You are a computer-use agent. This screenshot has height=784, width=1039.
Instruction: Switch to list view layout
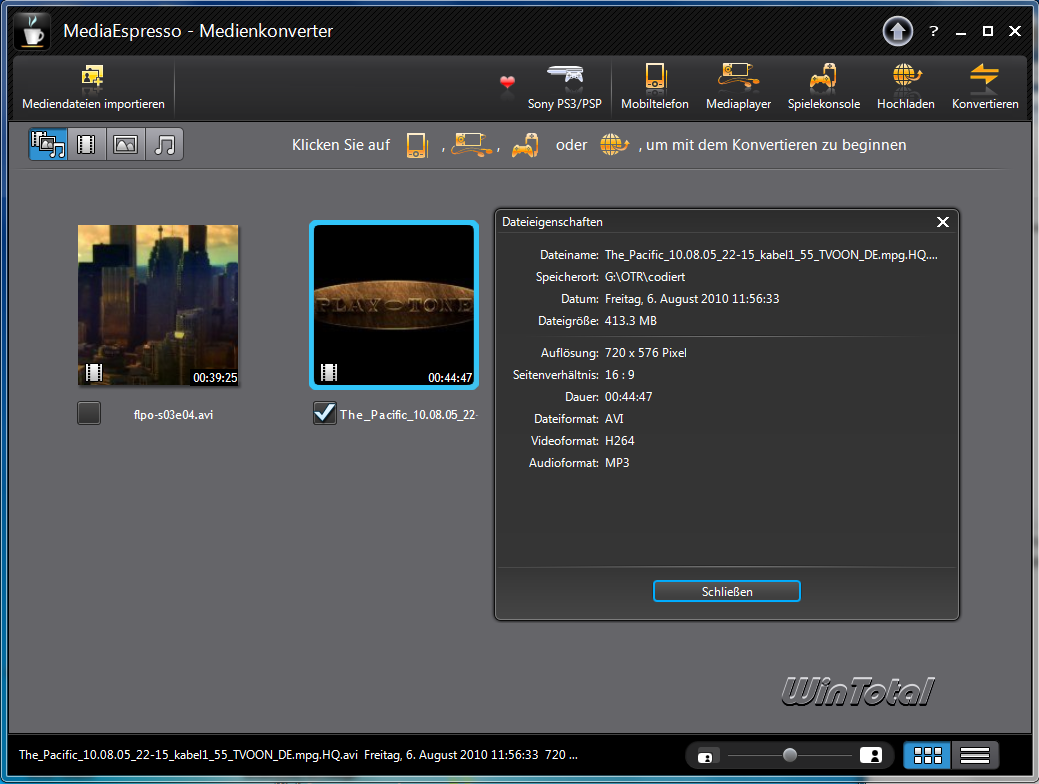pos(975,755)
